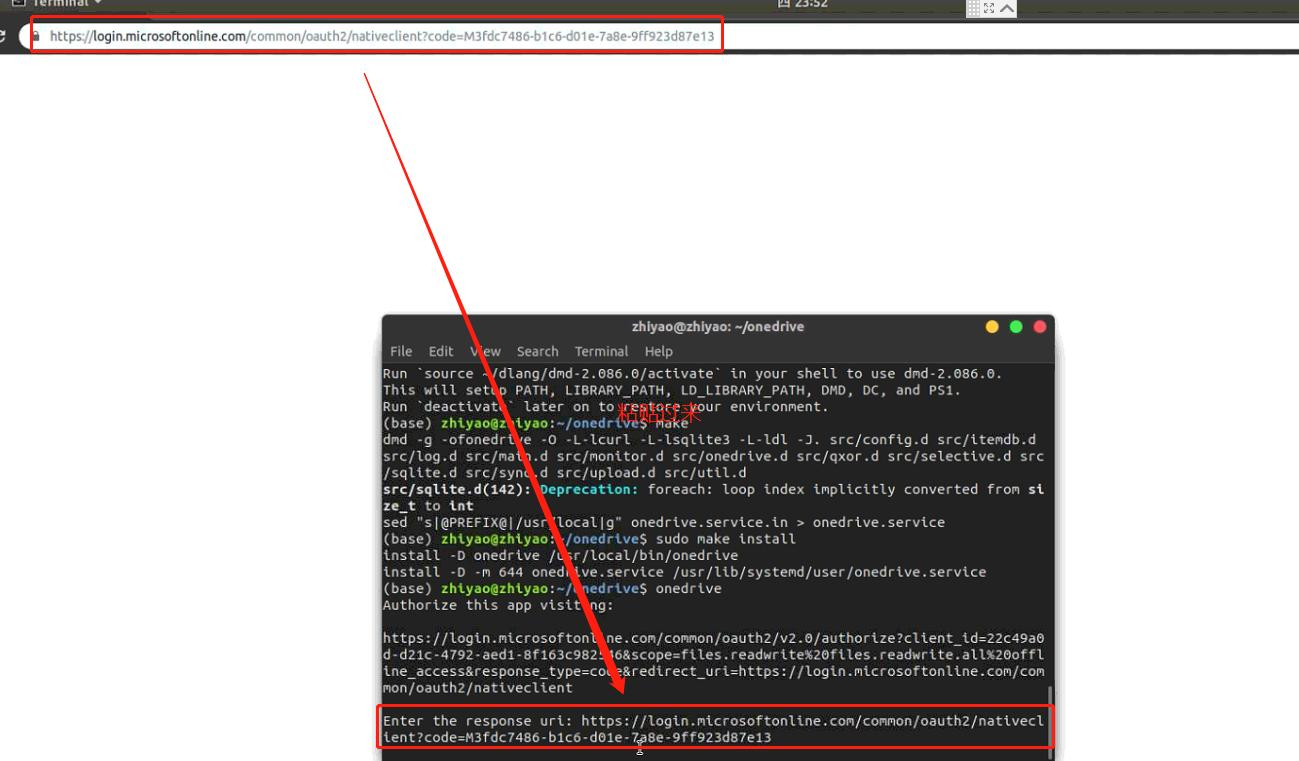The width and height of the screenshot is (1299, 761).
Task: Click the prompt line ending '$ onedrive'
Action: pos(552,588)
